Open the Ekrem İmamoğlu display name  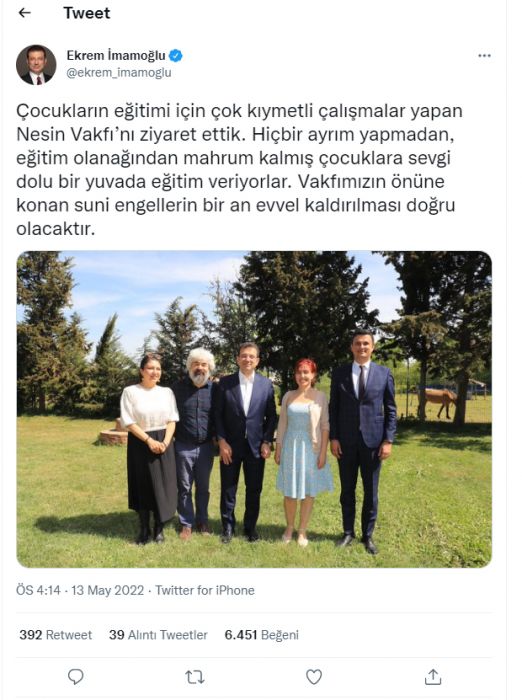[x=116, y=55]
